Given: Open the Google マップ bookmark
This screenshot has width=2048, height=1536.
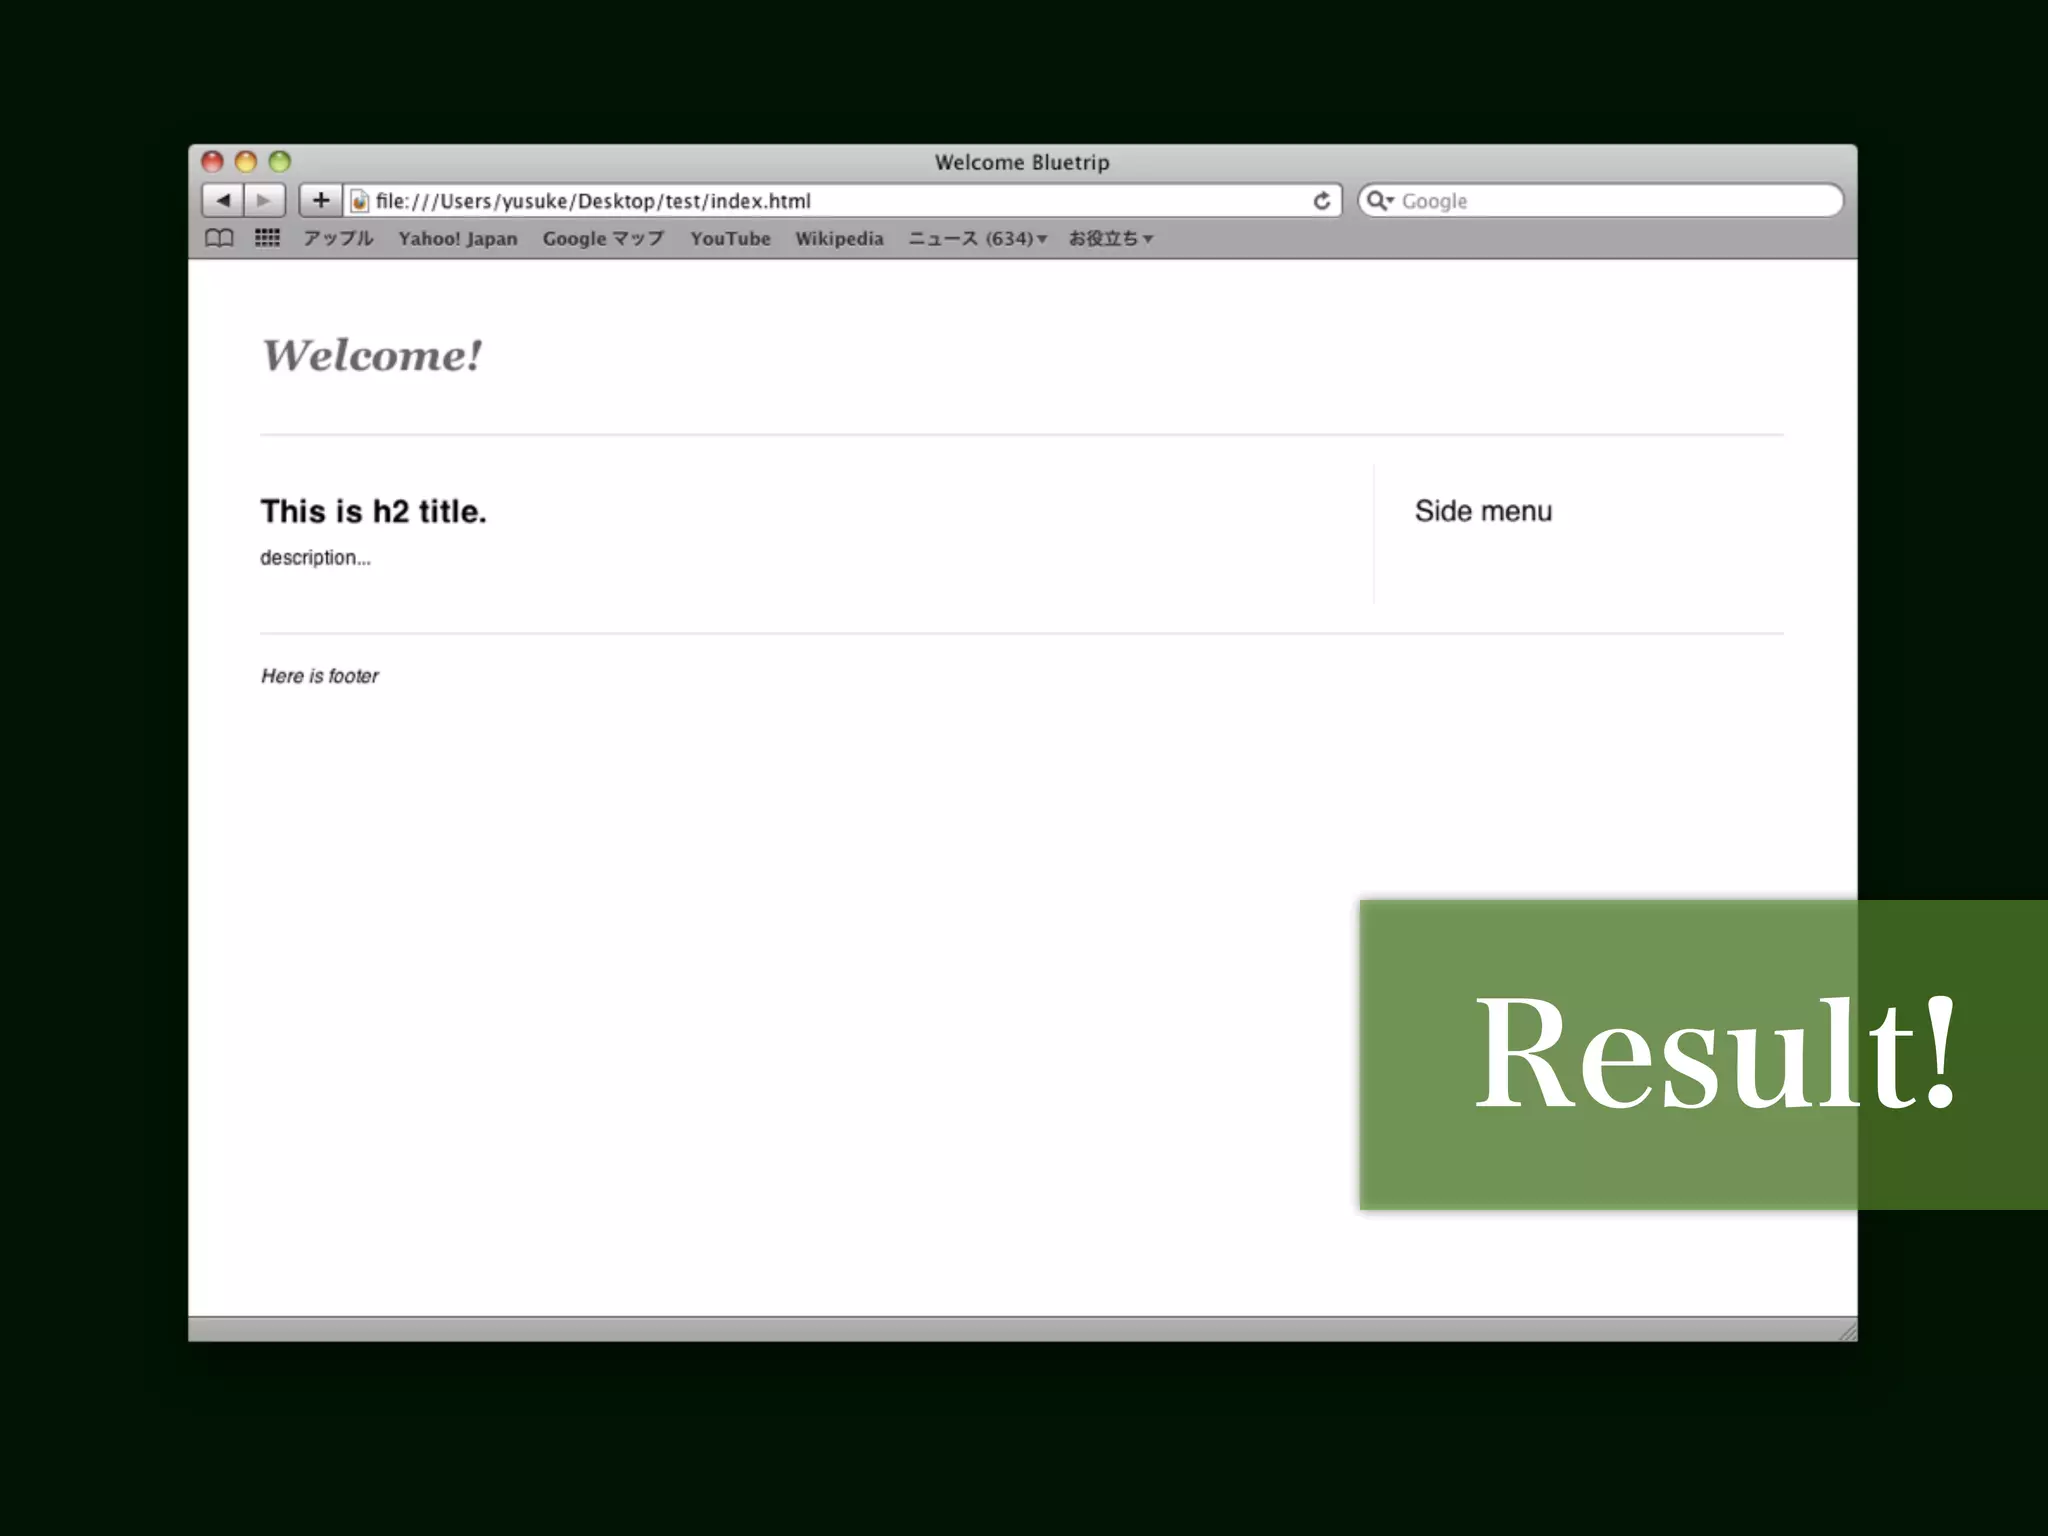Looking at the screenshot, I should coord(603,239).
